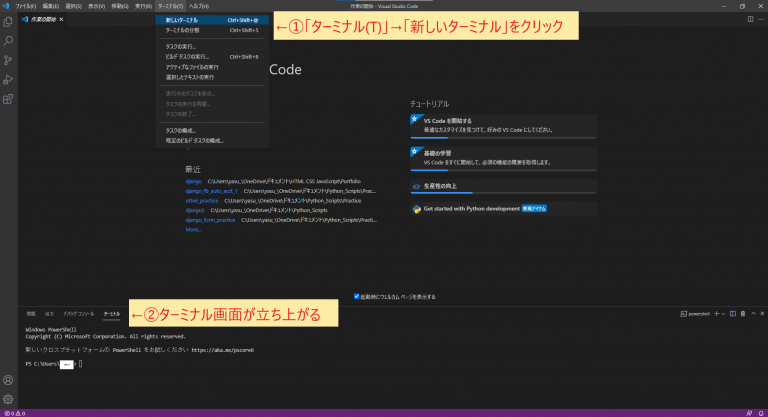Open the Extensions view
Viewport: 768px width, 417px height.
(x=8, y=99)
